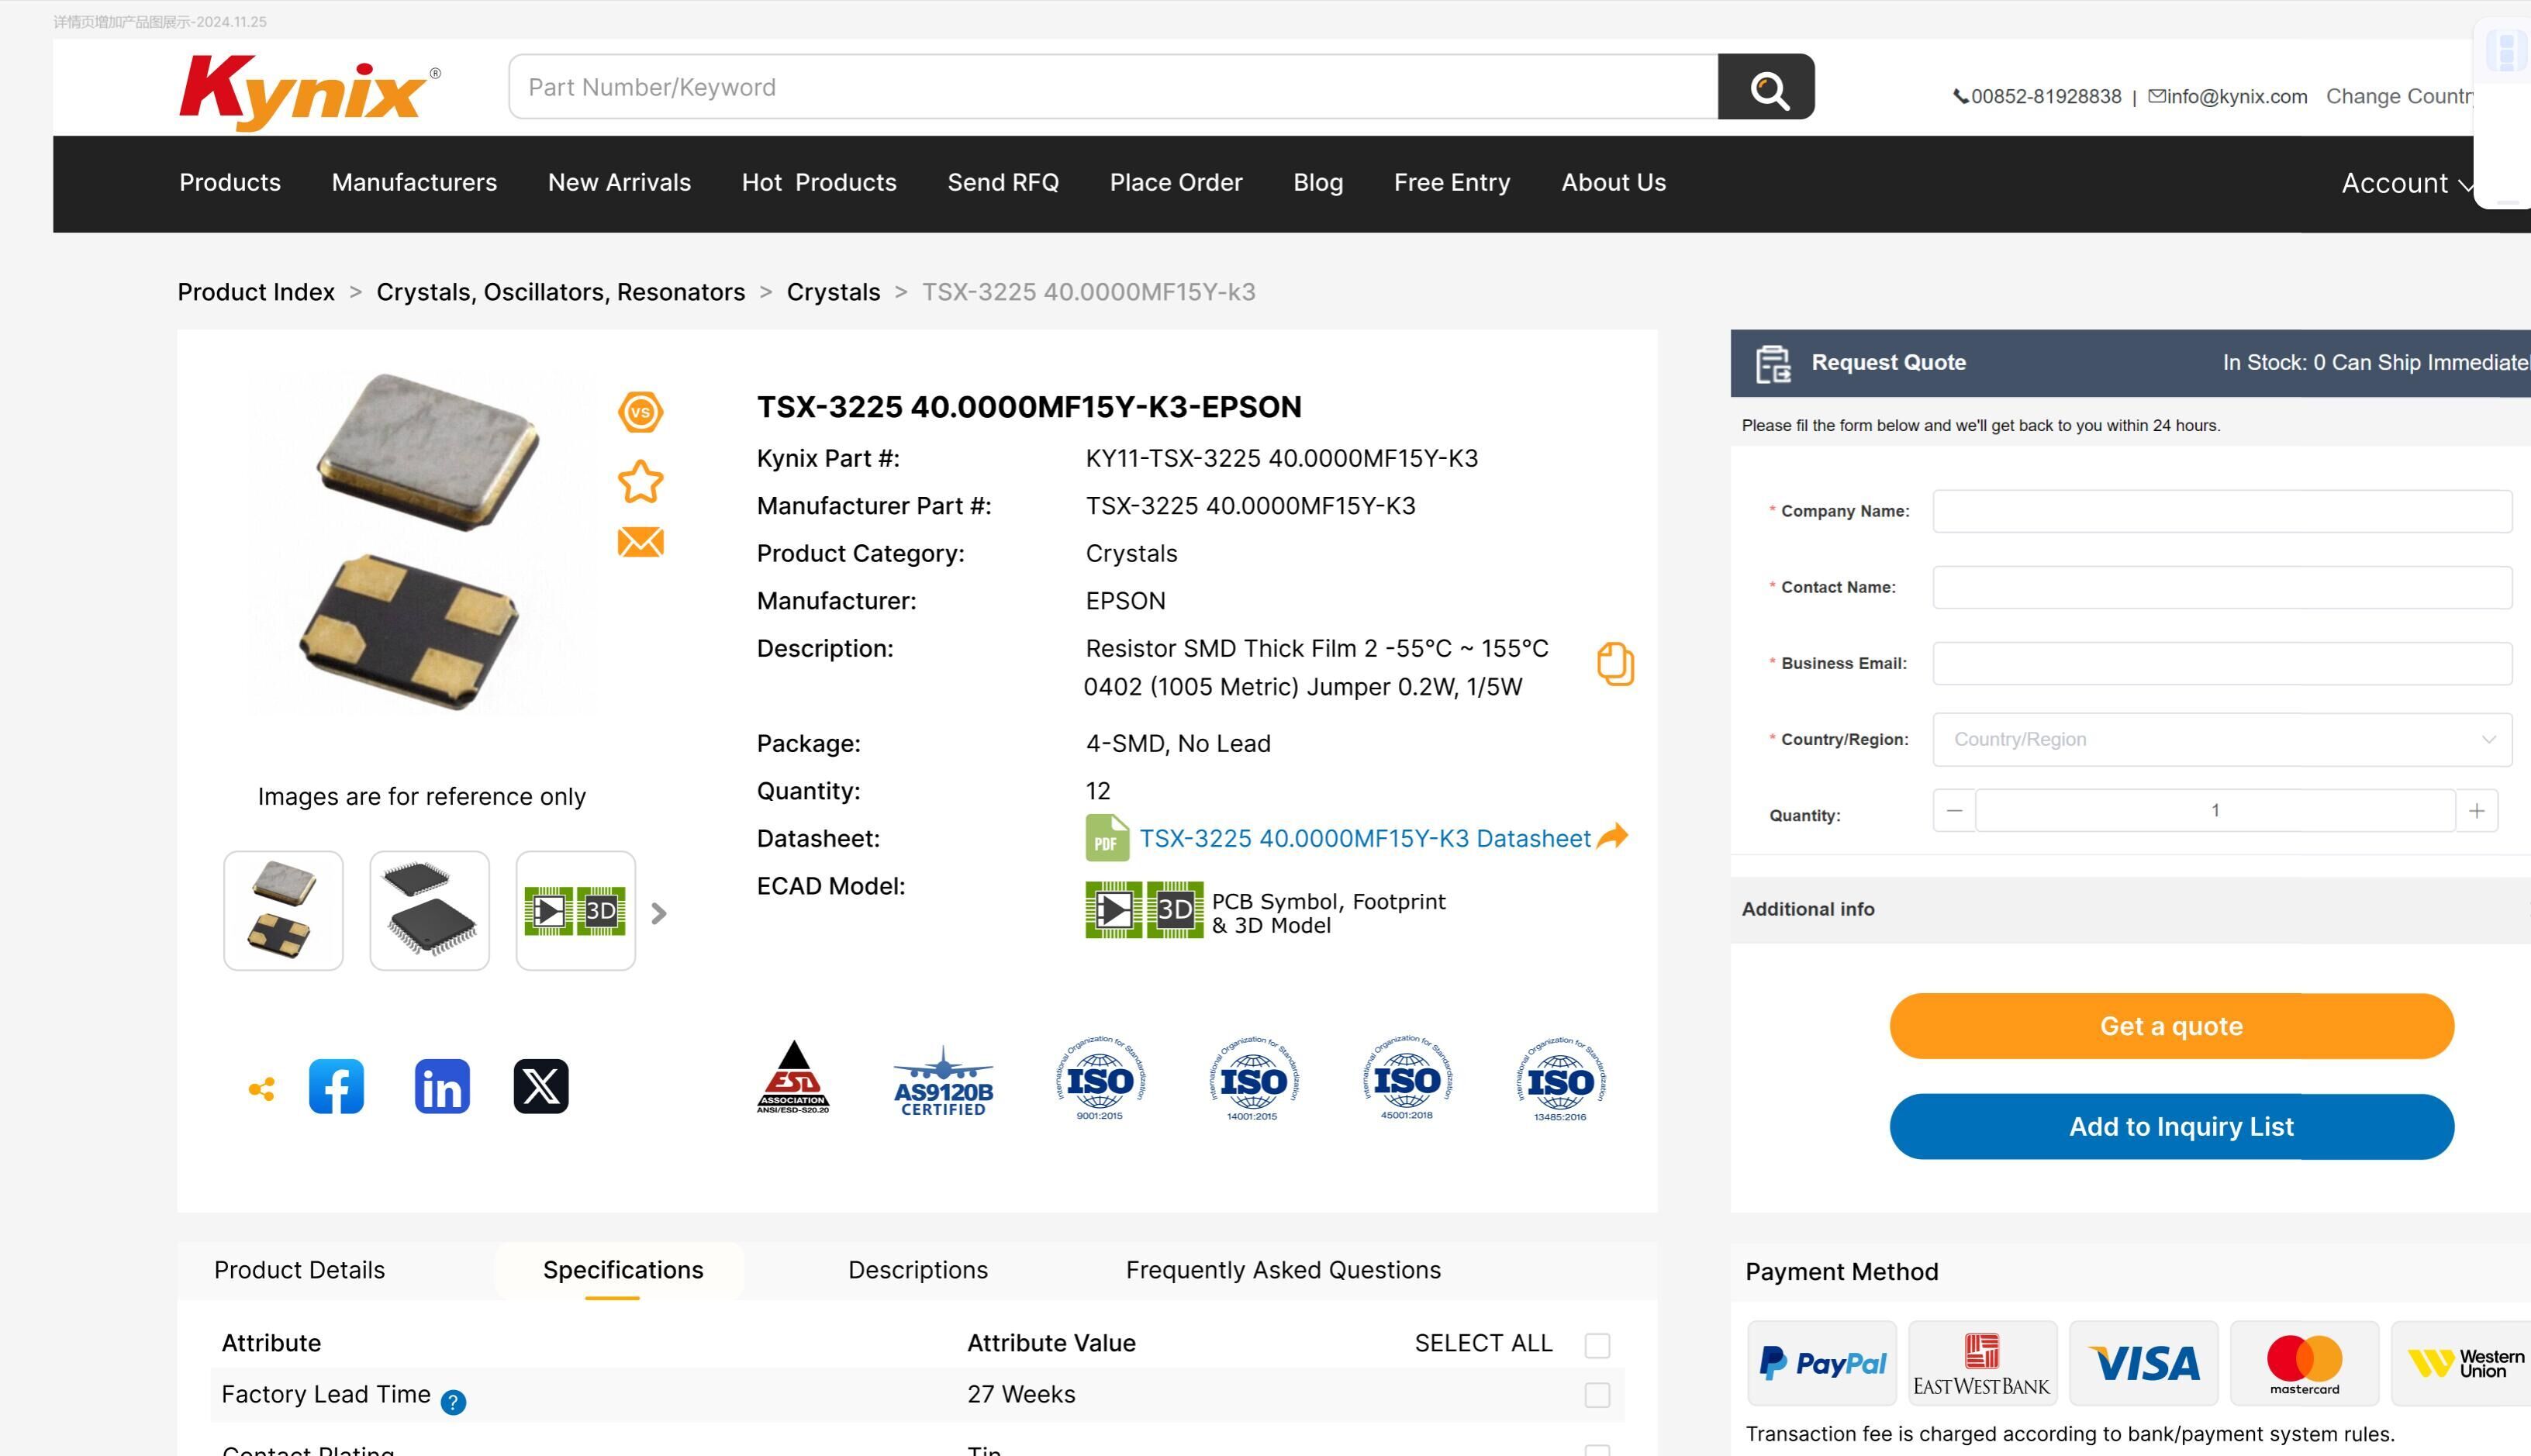Go to Hot Products
This screenshot has height=1456, width=2531.
tap(819, 182)
